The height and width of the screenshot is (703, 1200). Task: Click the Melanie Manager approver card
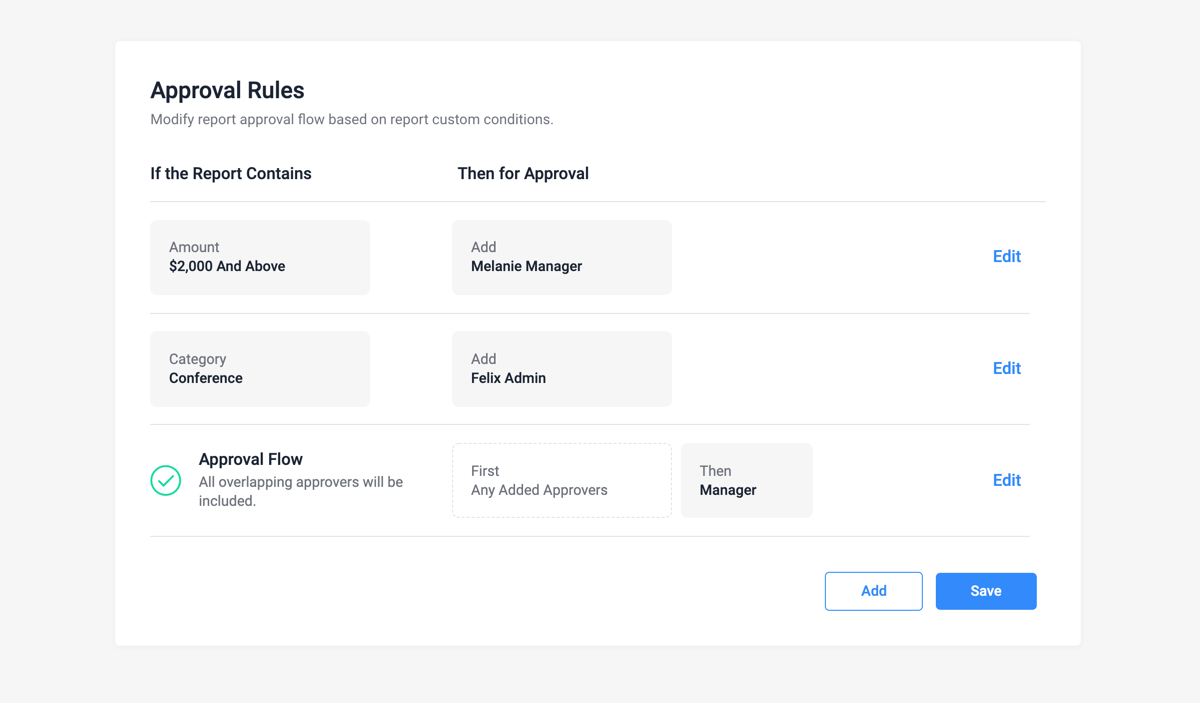point(561,257)
